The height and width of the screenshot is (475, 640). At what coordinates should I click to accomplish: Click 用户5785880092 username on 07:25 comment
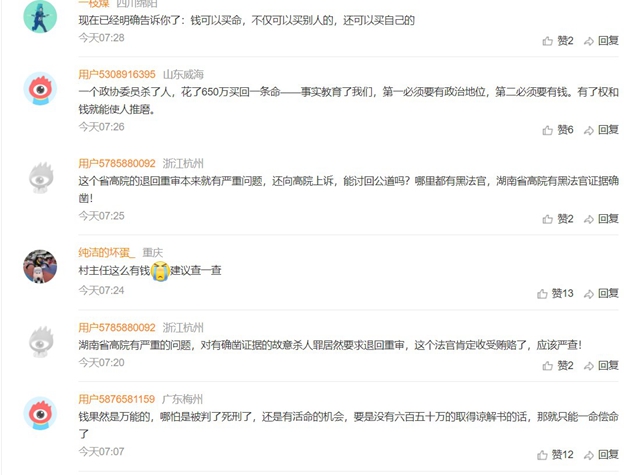click(x=117, y=164)
